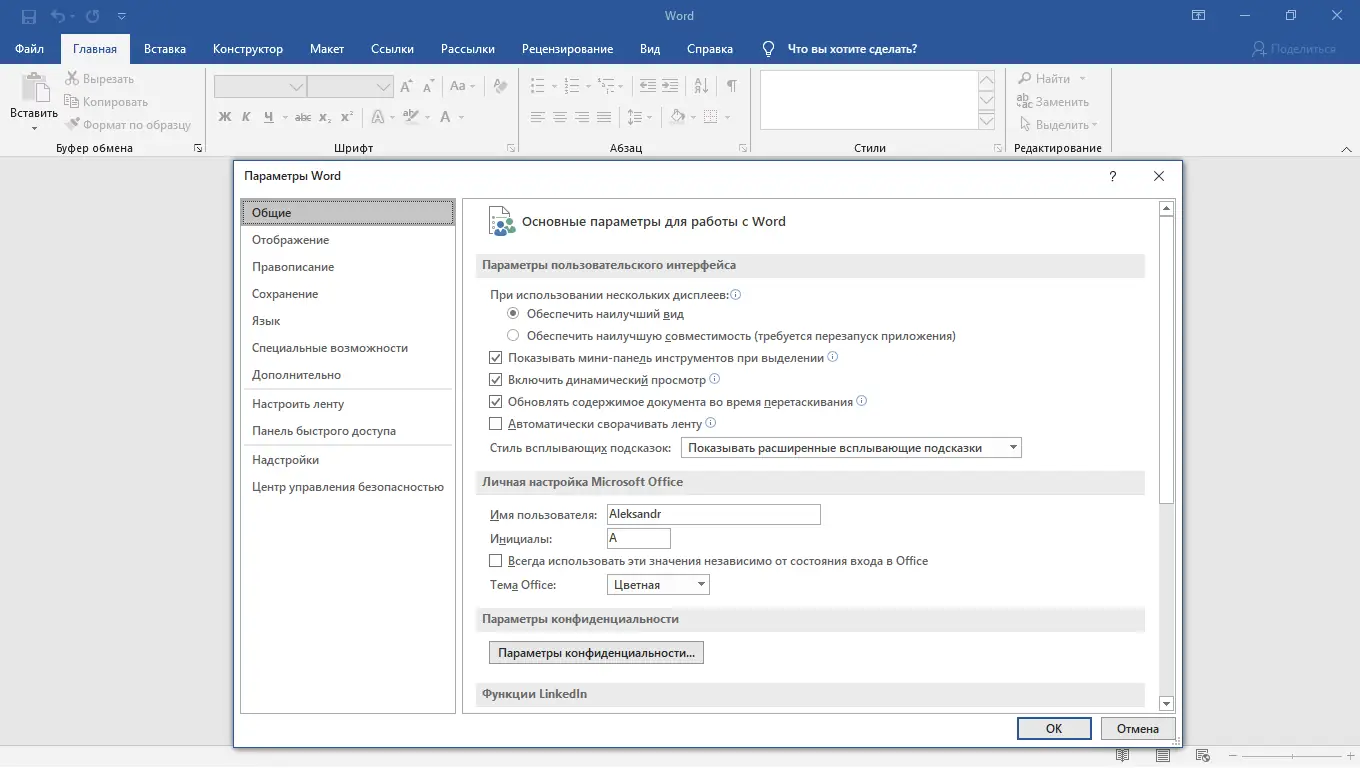This screenshot has height=768, width=1360.
Task: Click the show paragraph marks ¶ icon
Action: click(732, 86)
